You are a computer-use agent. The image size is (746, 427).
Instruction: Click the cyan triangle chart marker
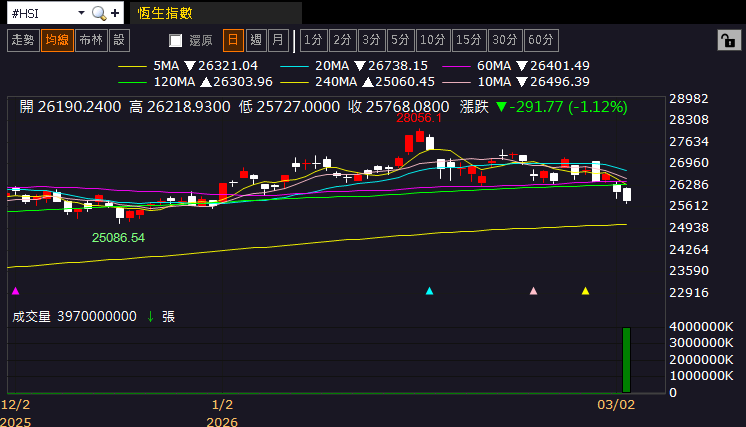pyautogui.click(x=430, y=291)
